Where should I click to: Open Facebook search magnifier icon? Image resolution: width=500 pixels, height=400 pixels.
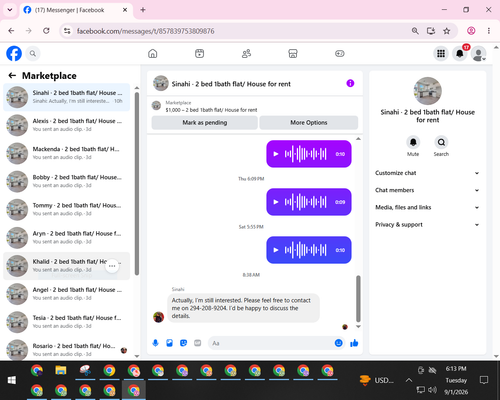pos(33,53)
